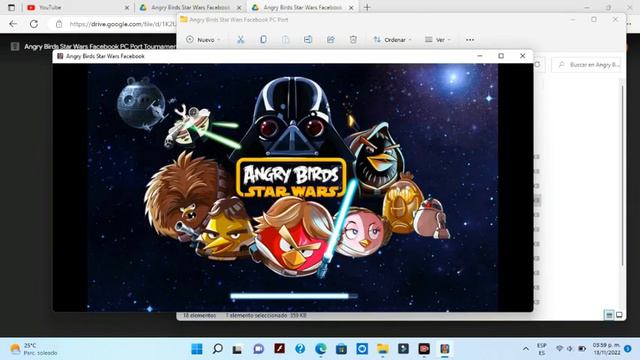Click the Buscar en Angry B... search field
640x360 pixels.
[587, 64]
